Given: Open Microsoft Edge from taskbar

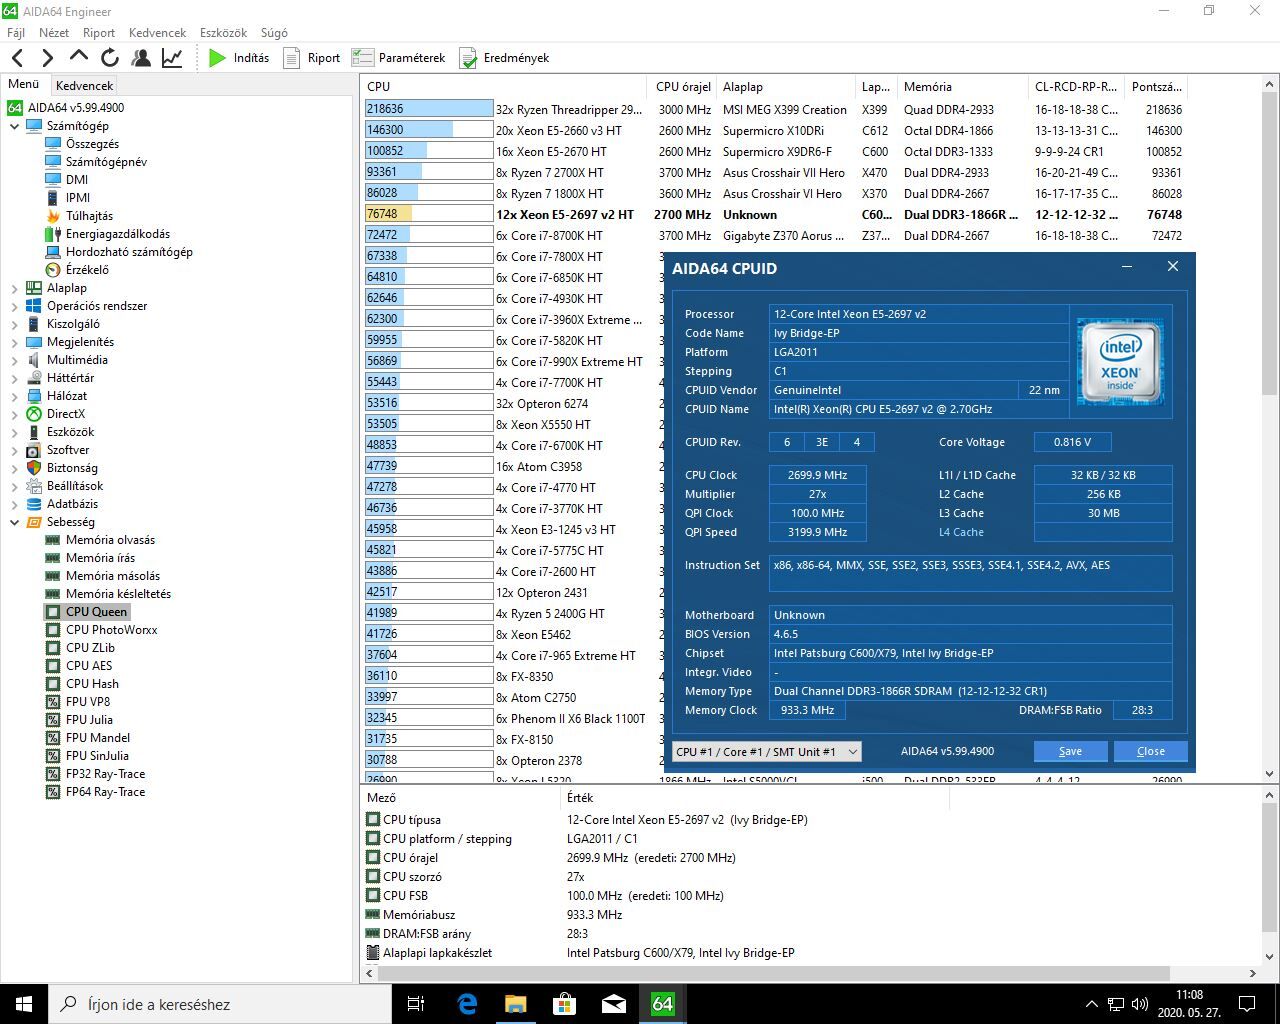Looking at the screenshot, I should (467, 1004).
